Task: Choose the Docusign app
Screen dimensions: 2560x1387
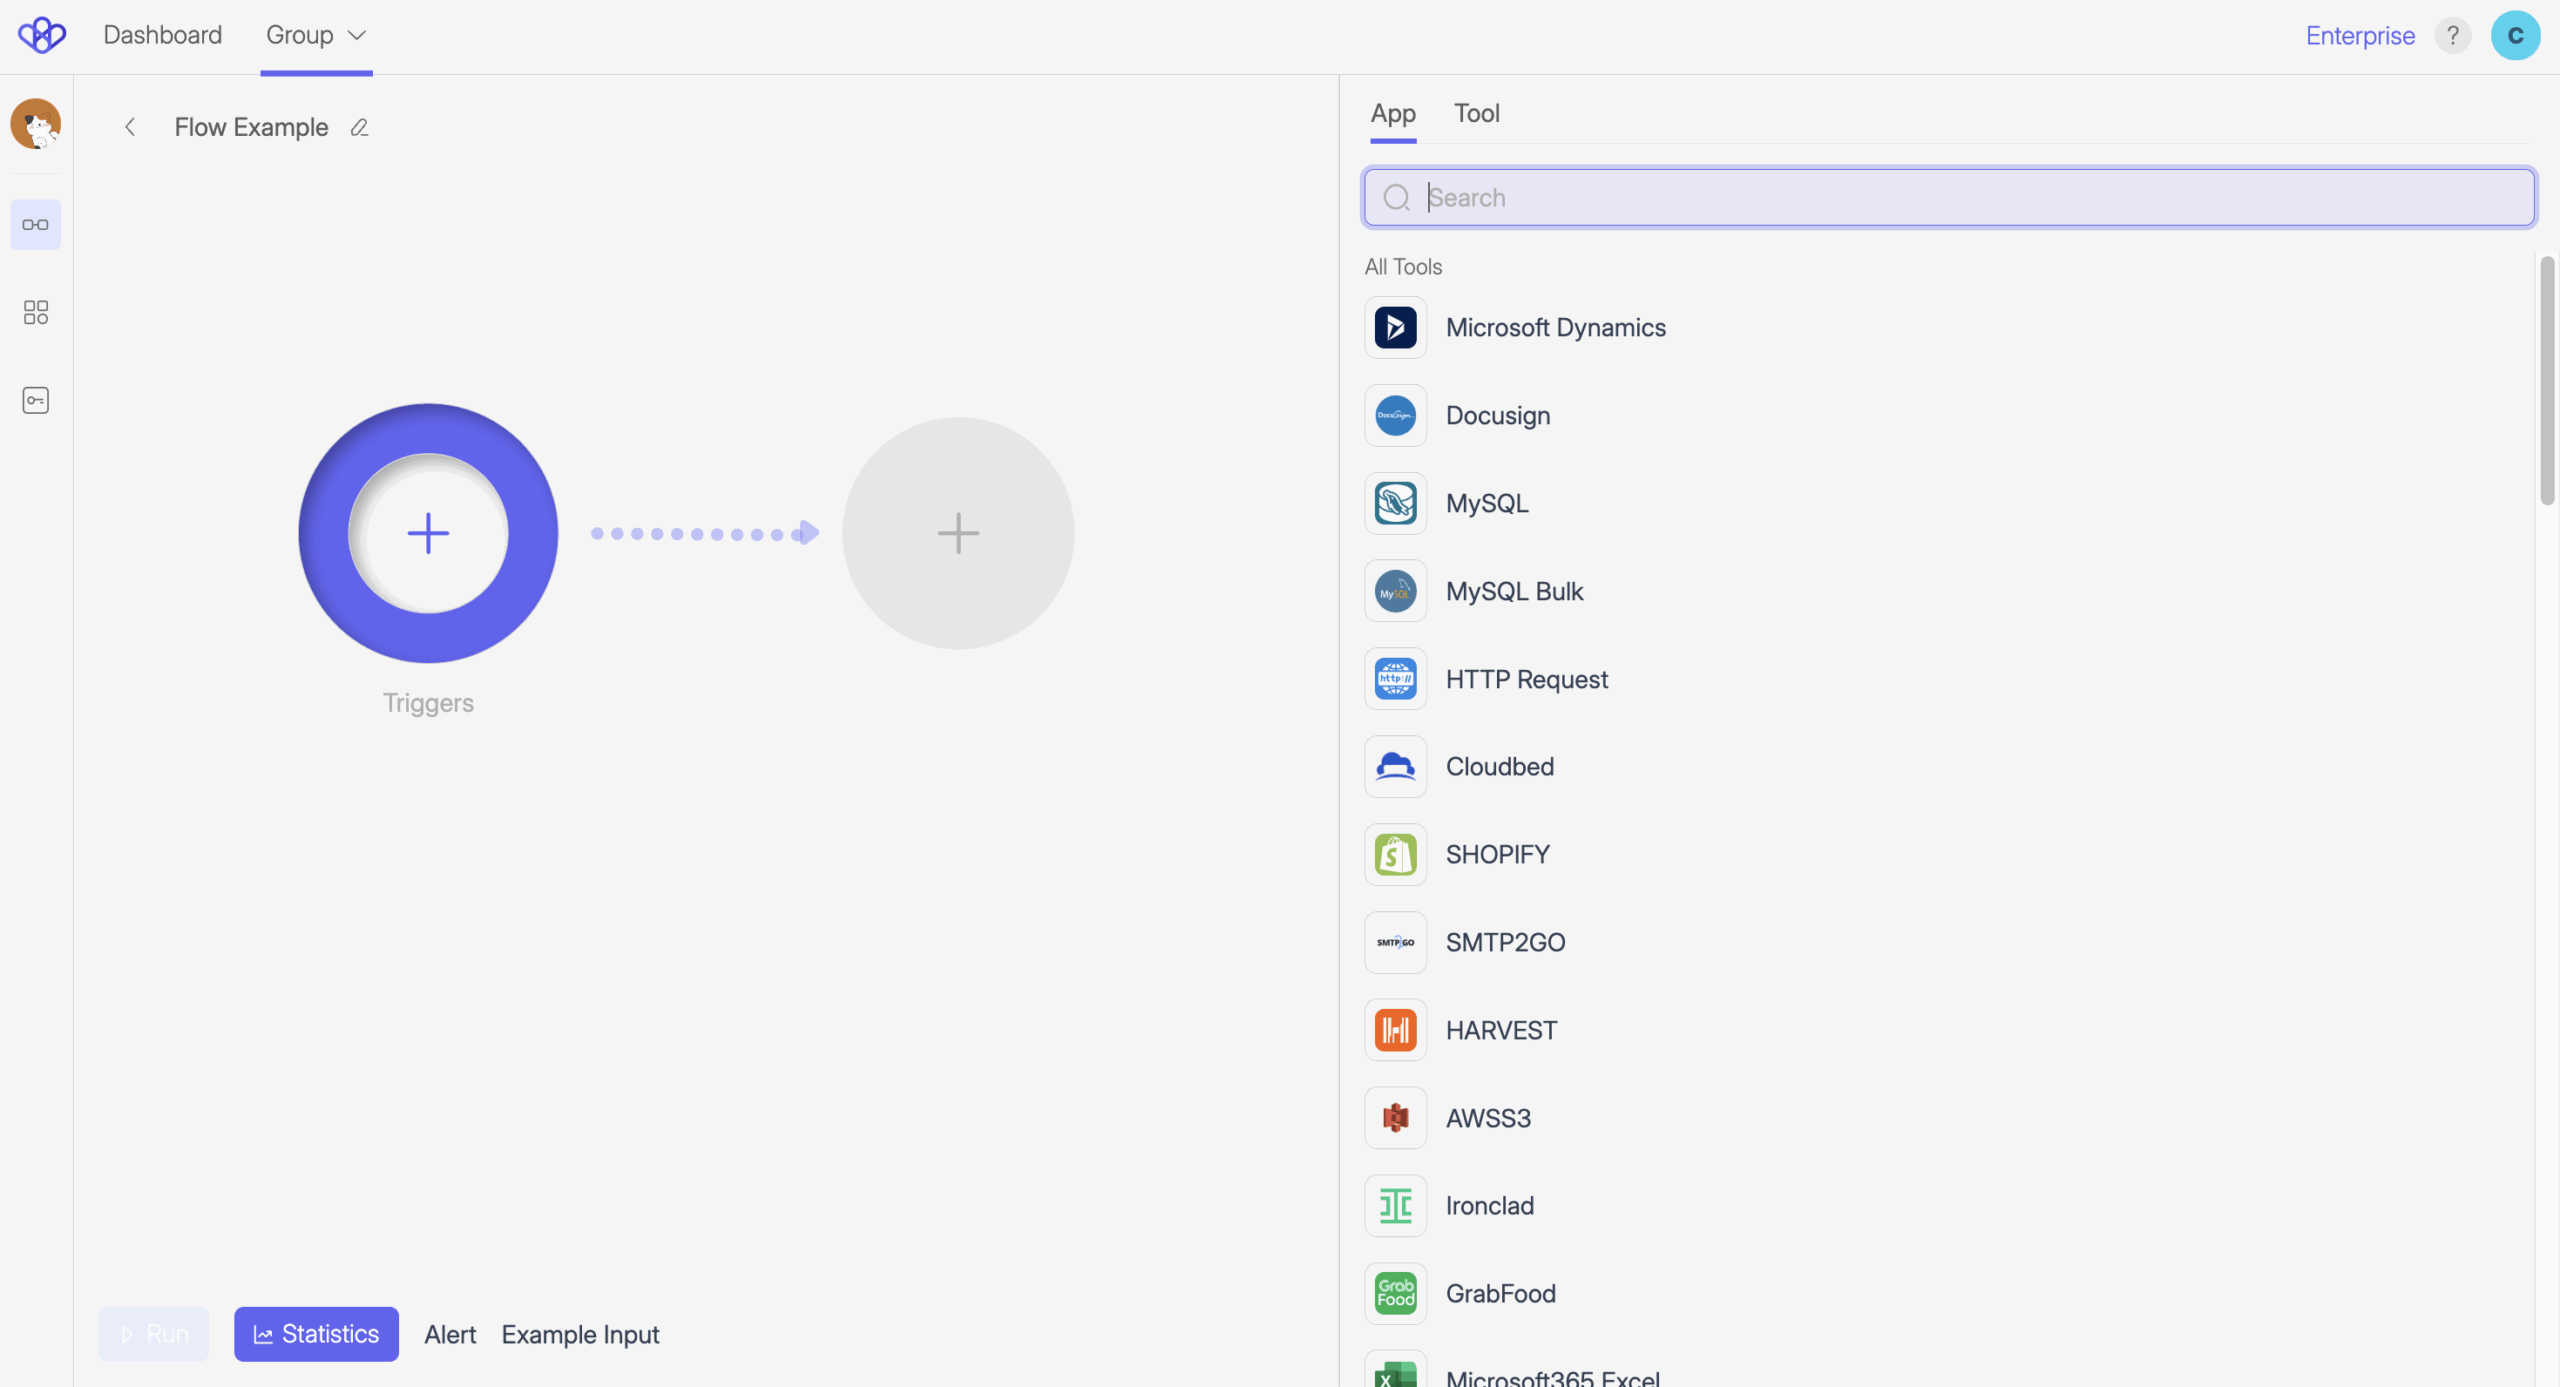Action: coord(1497,416)
